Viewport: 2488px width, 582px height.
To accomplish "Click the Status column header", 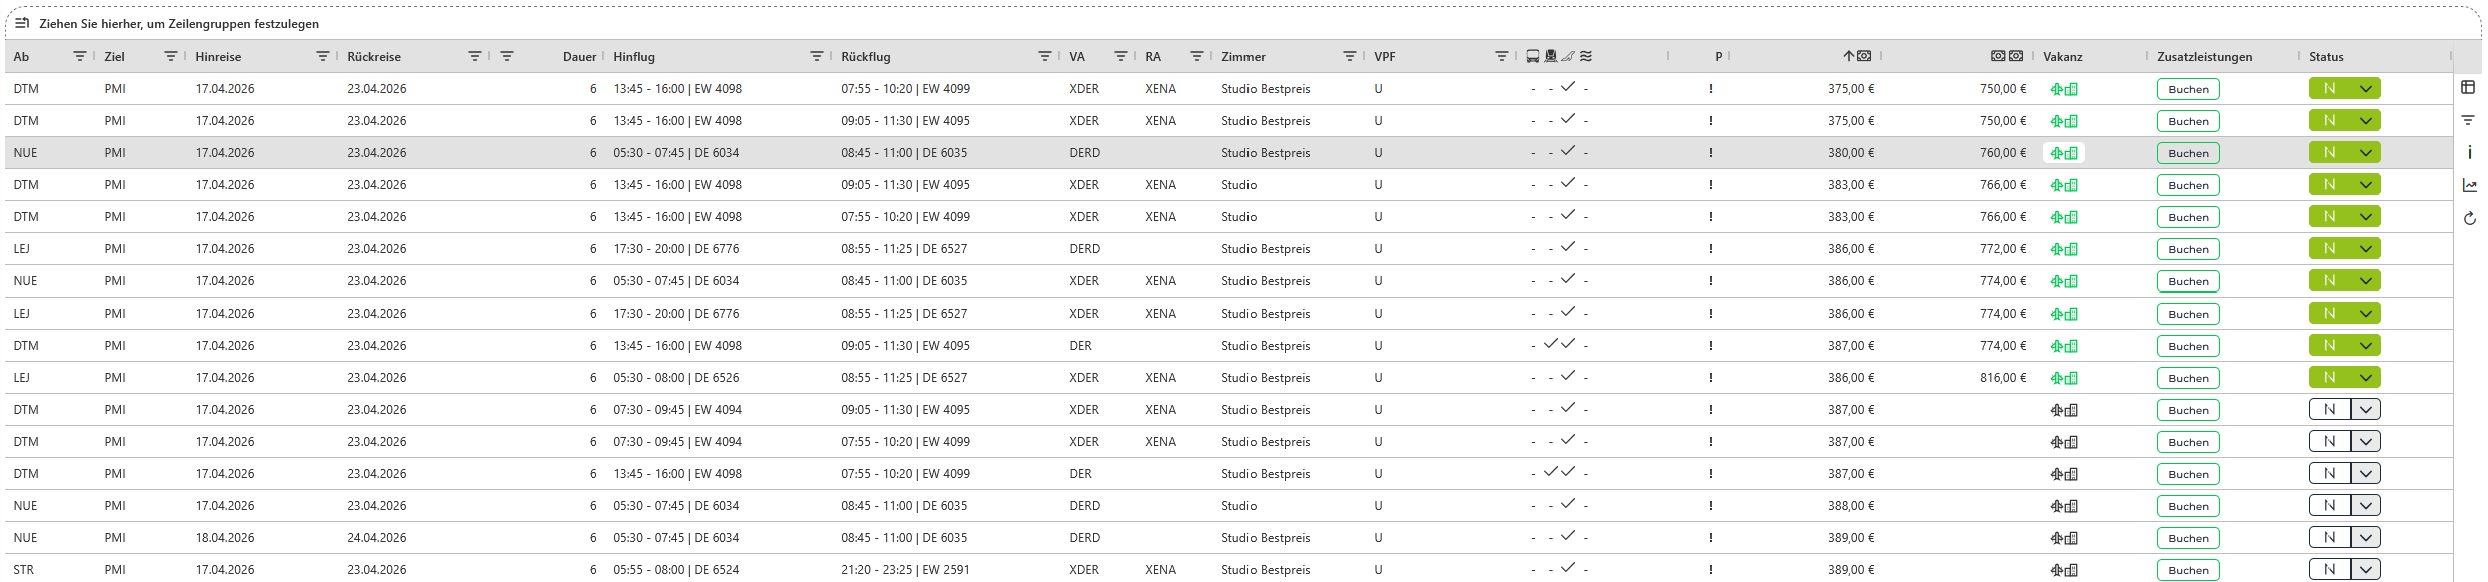I will pos(2326,57).
